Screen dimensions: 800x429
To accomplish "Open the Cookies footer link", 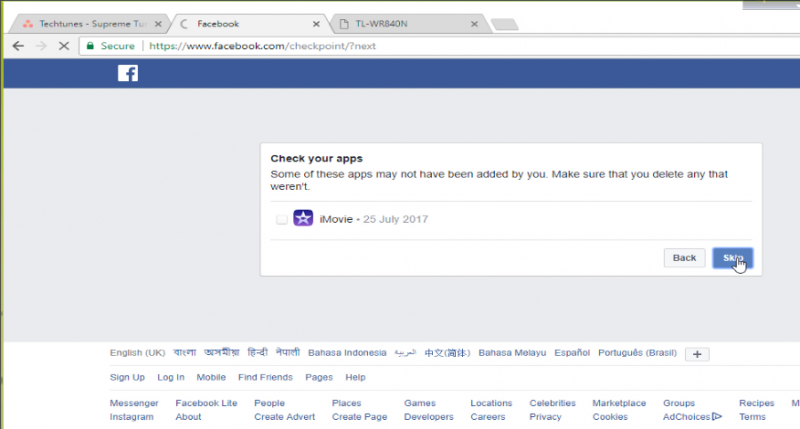I will click(610, 417).
